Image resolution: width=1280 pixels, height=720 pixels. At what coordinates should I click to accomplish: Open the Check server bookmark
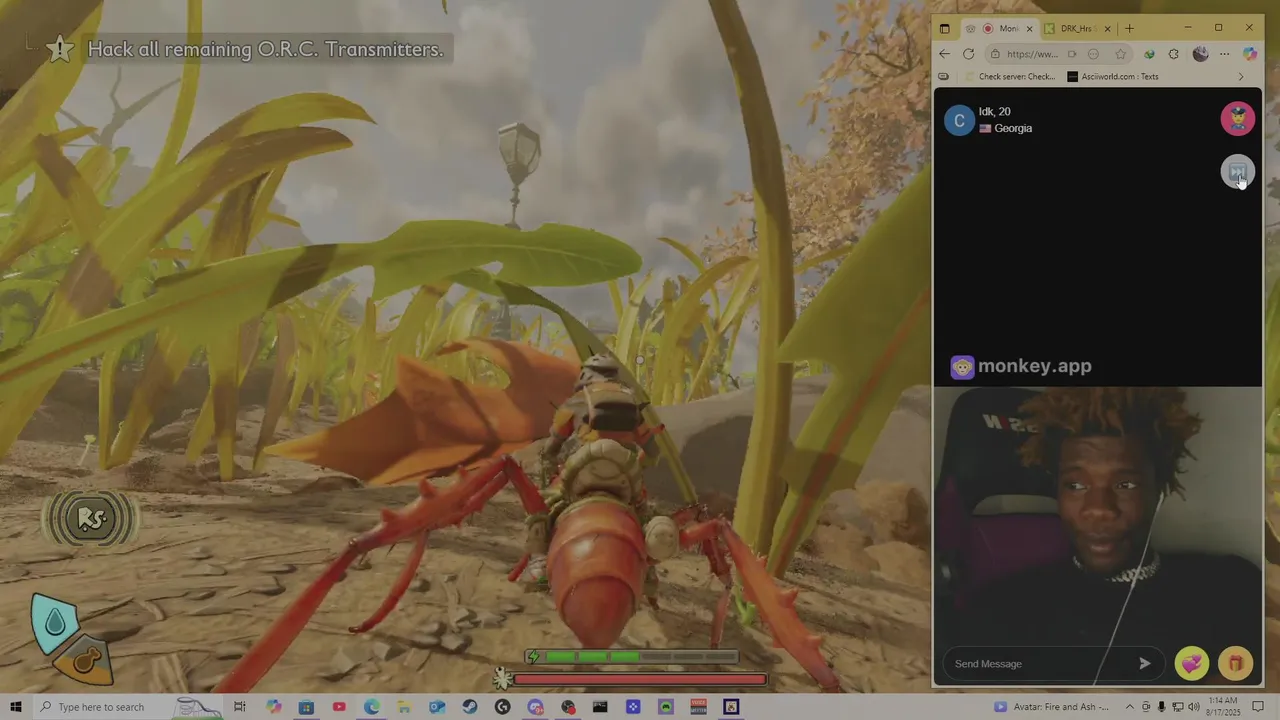[x=1009, y=76]
